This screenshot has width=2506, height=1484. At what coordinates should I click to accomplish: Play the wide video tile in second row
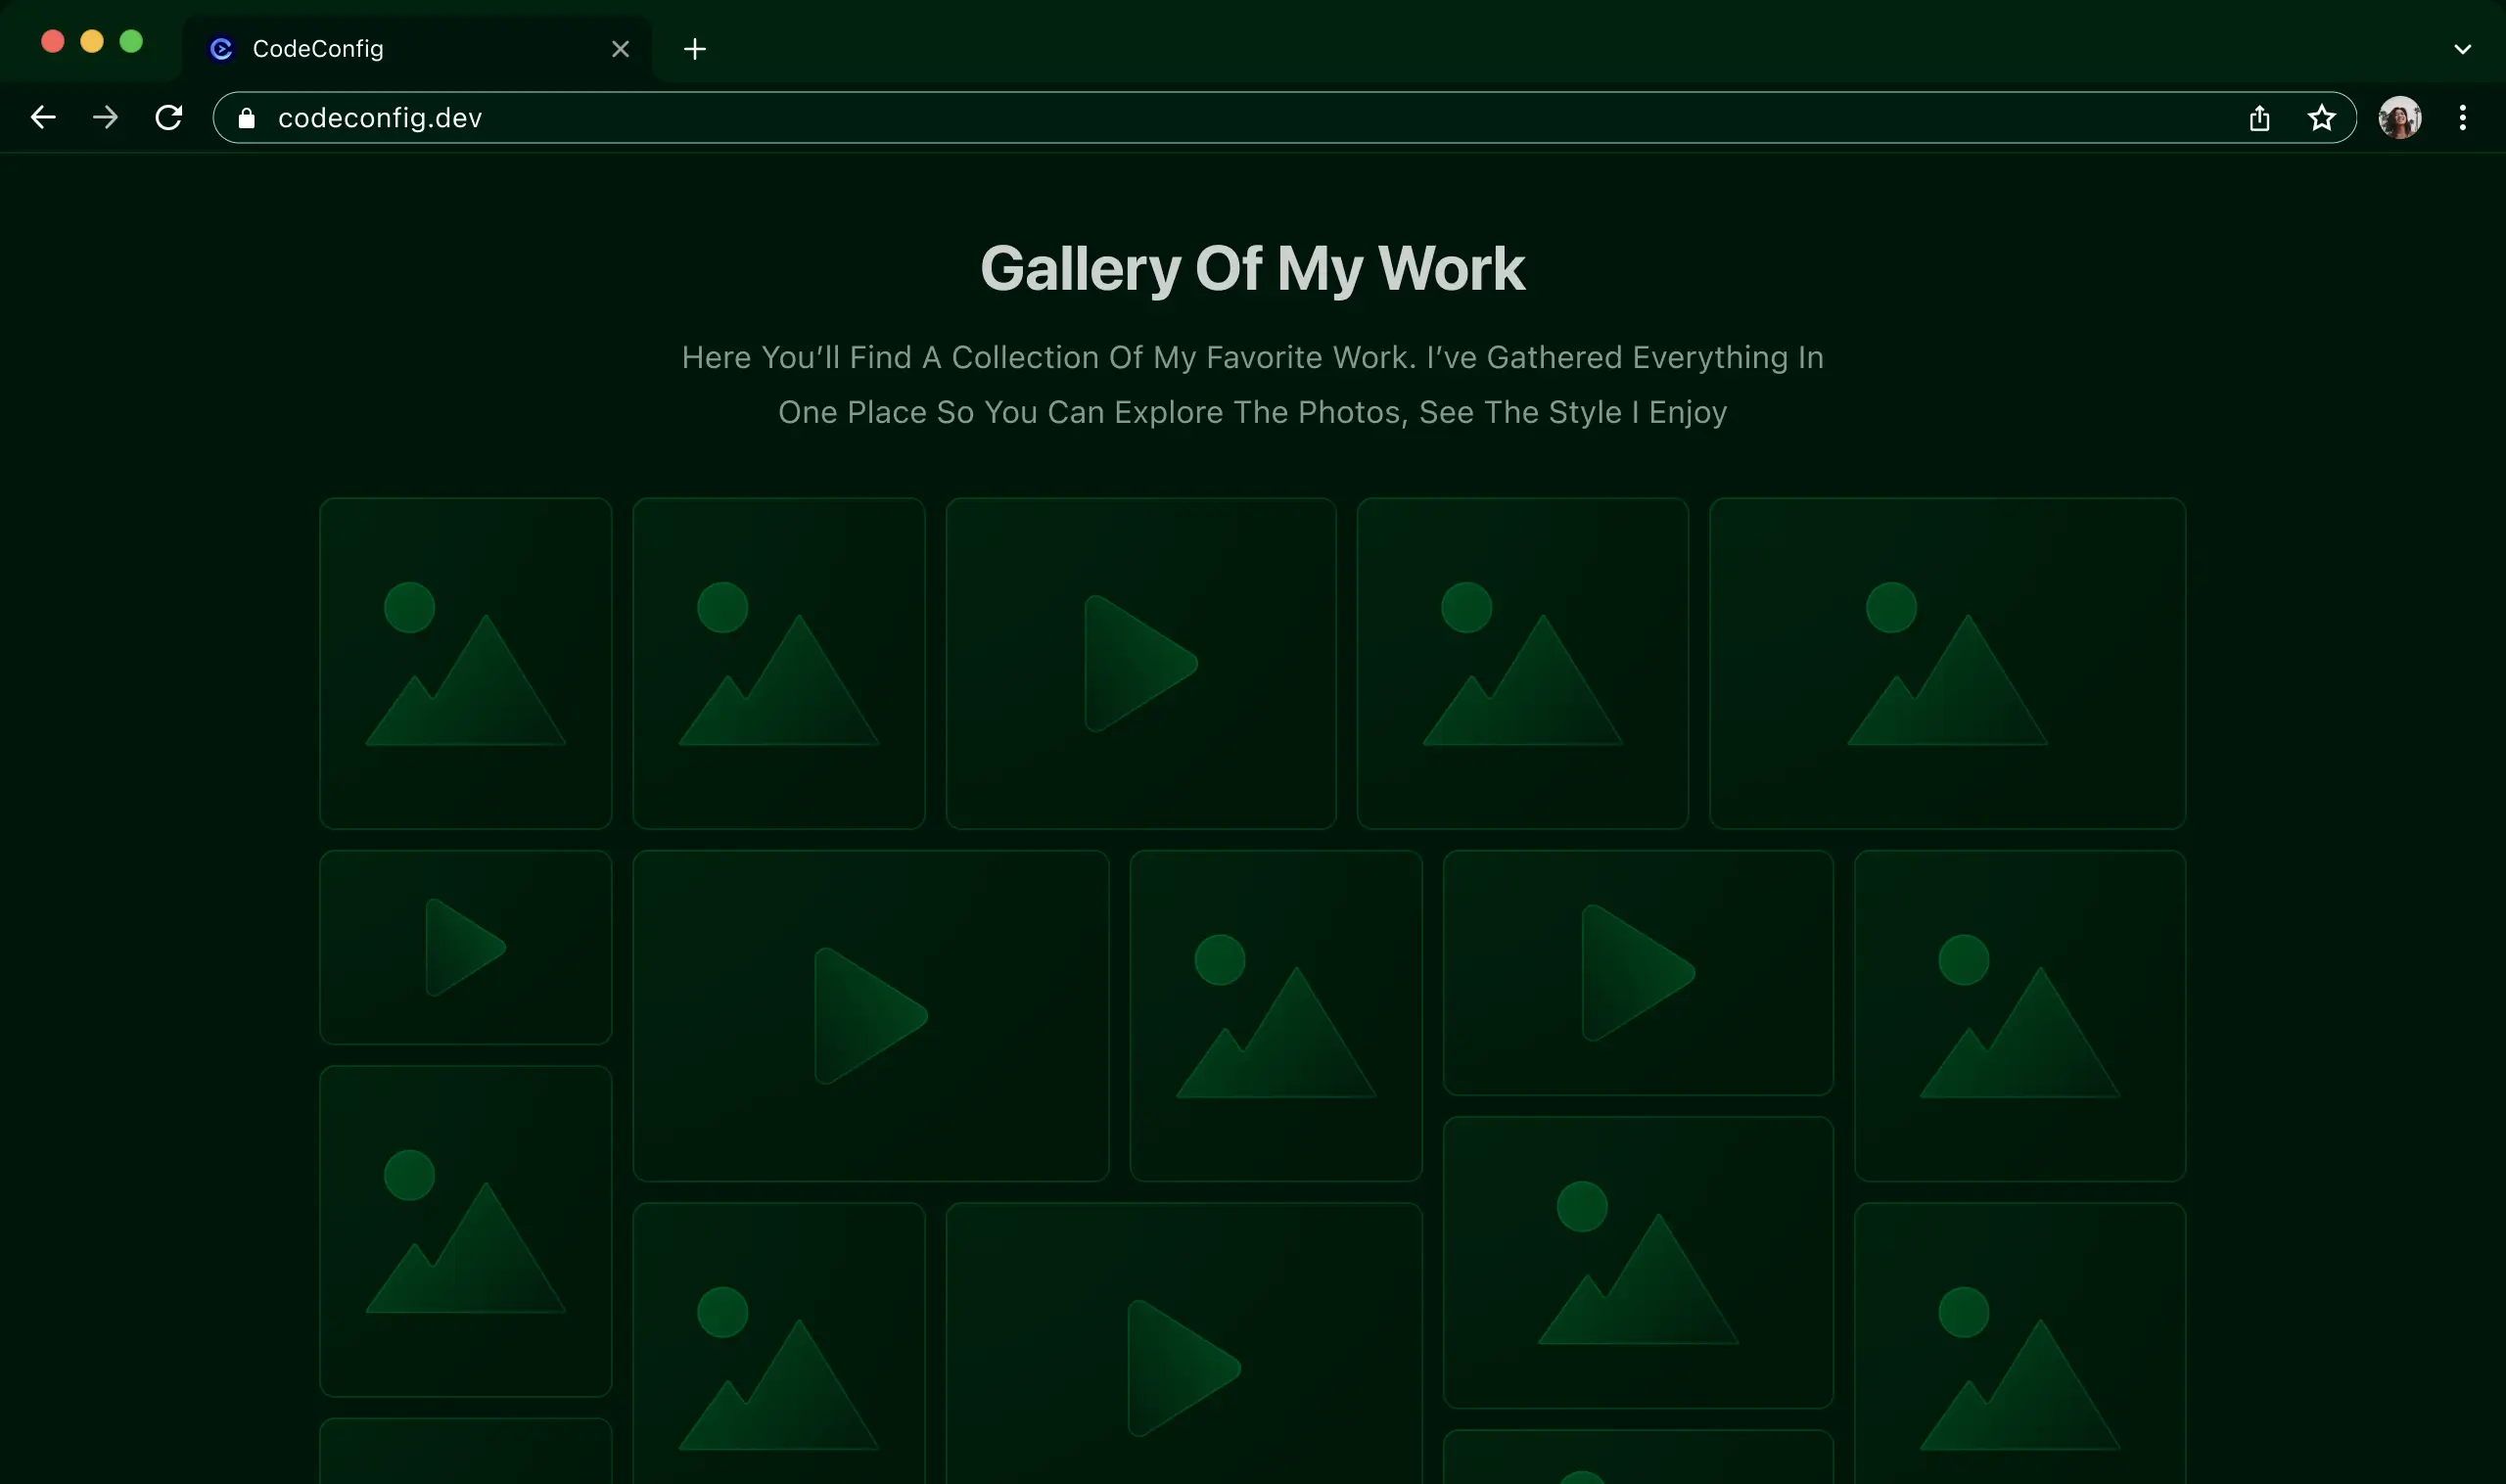coord(870,1015)
